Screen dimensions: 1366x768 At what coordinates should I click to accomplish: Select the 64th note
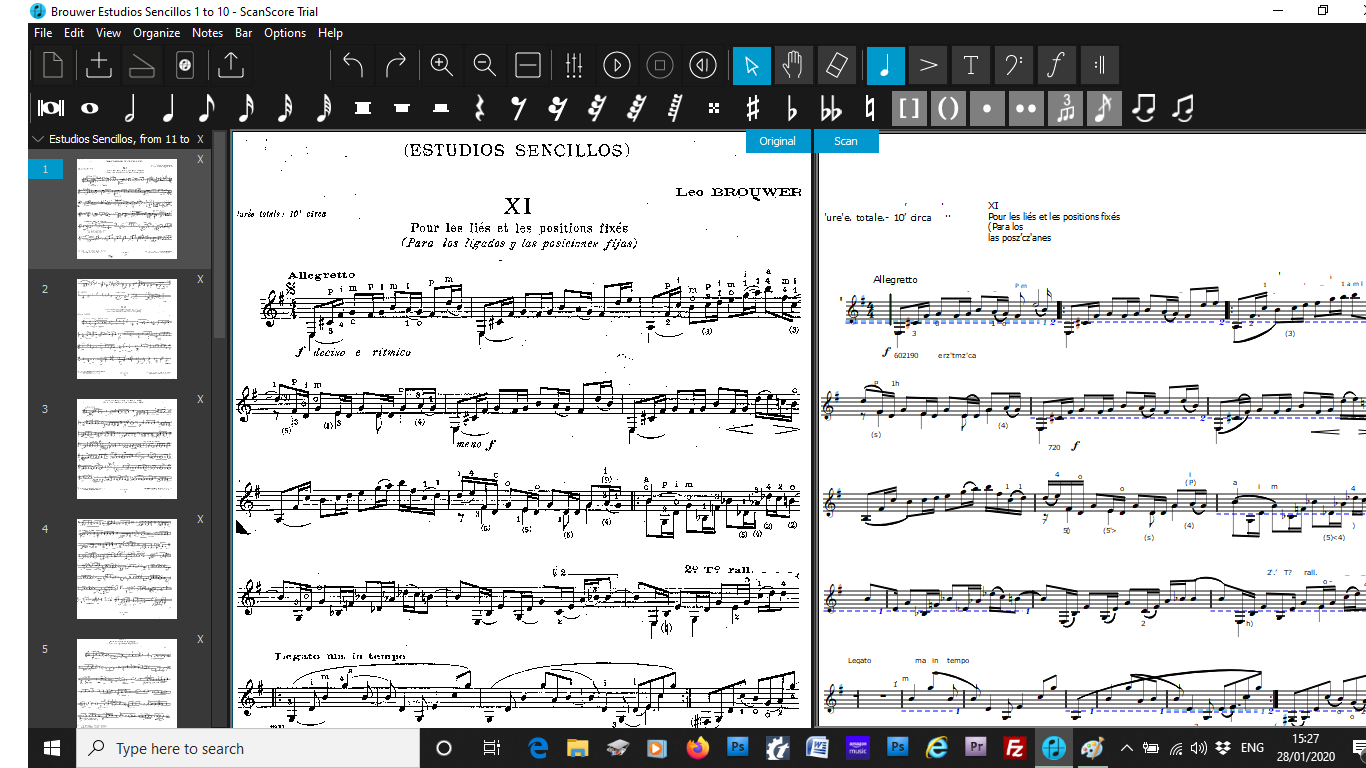[x=324, y=108]
